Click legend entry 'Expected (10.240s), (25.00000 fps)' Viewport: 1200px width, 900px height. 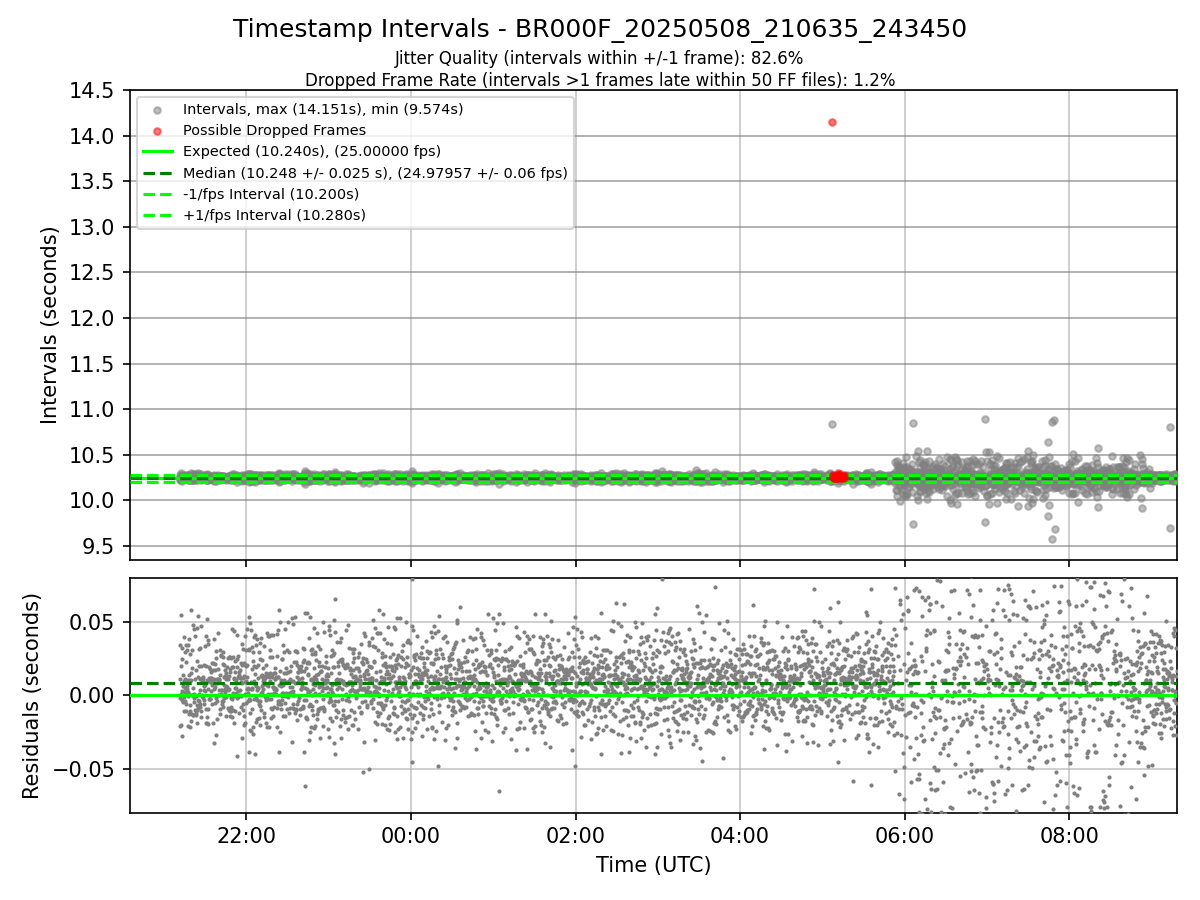click(x=312, y=151)
